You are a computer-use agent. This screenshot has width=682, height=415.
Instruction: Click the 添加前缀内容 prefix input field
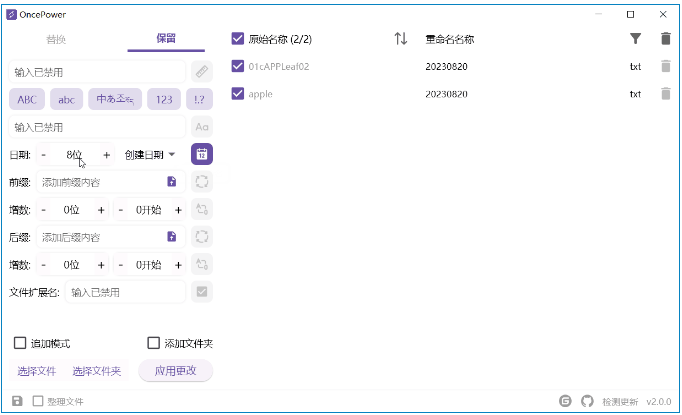(100, 182)
